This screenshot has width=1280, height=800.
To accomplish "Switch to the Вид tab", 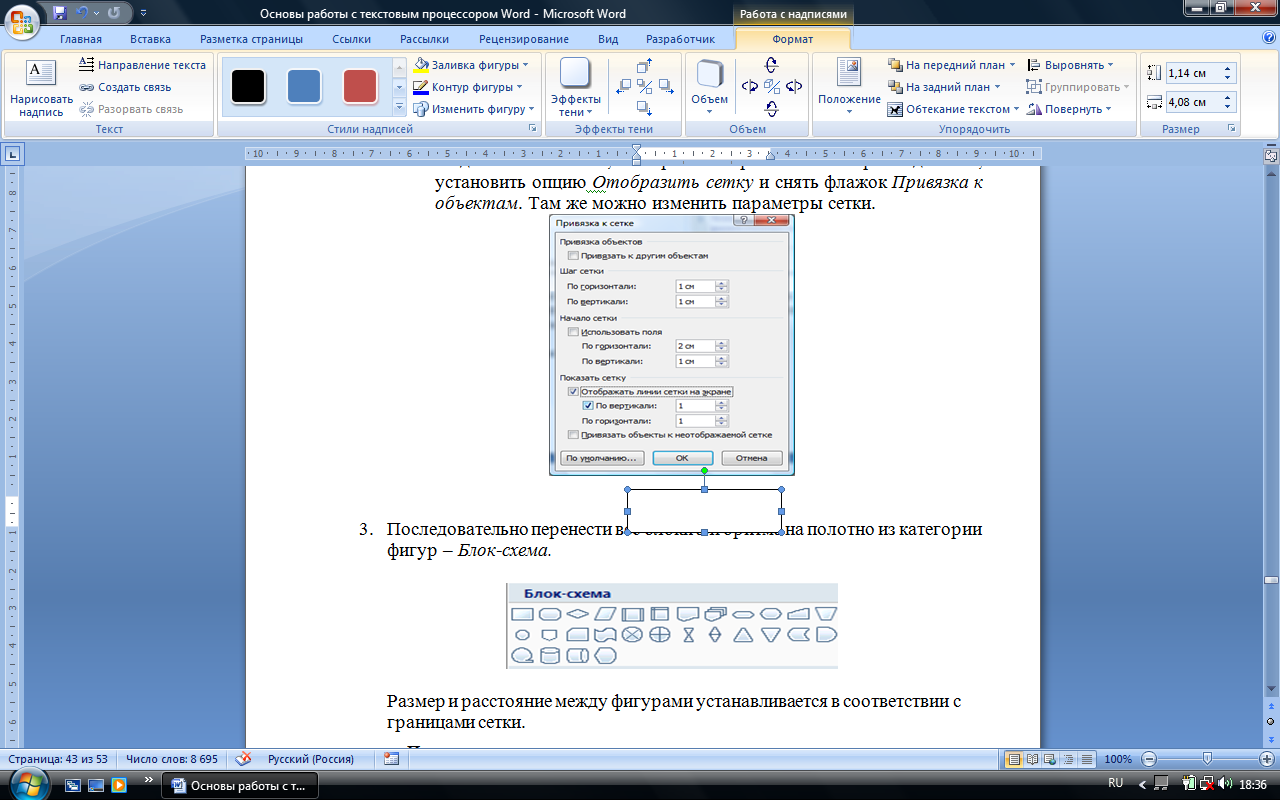I will [x=608, y=39].
